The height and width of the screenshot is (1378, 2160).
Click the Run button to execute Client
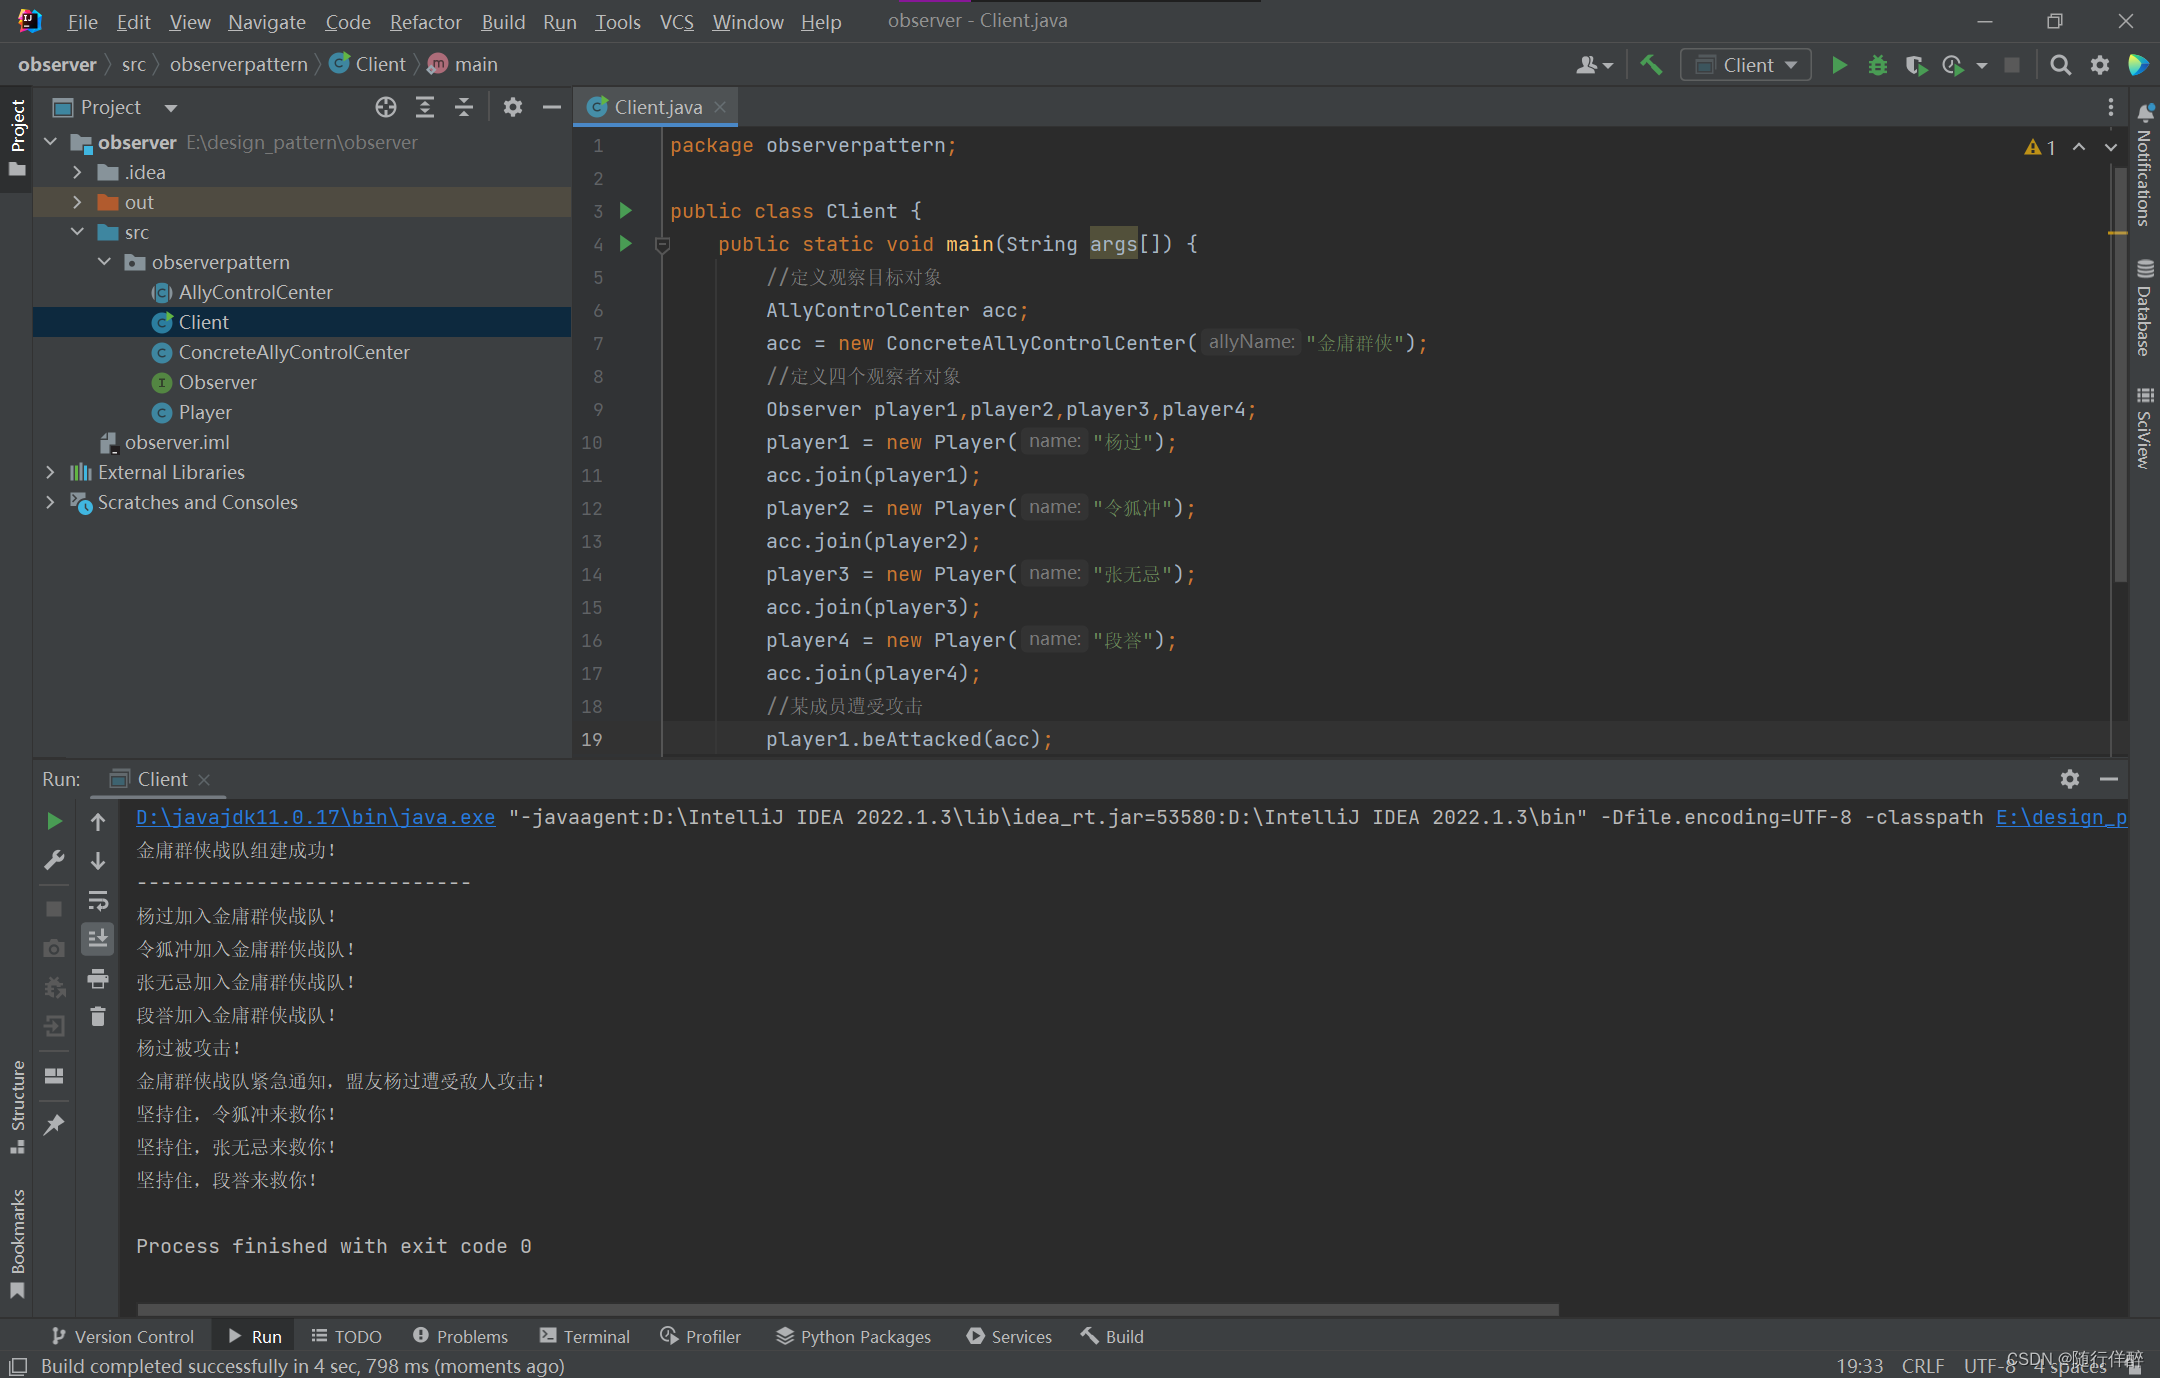point(1839,65)
